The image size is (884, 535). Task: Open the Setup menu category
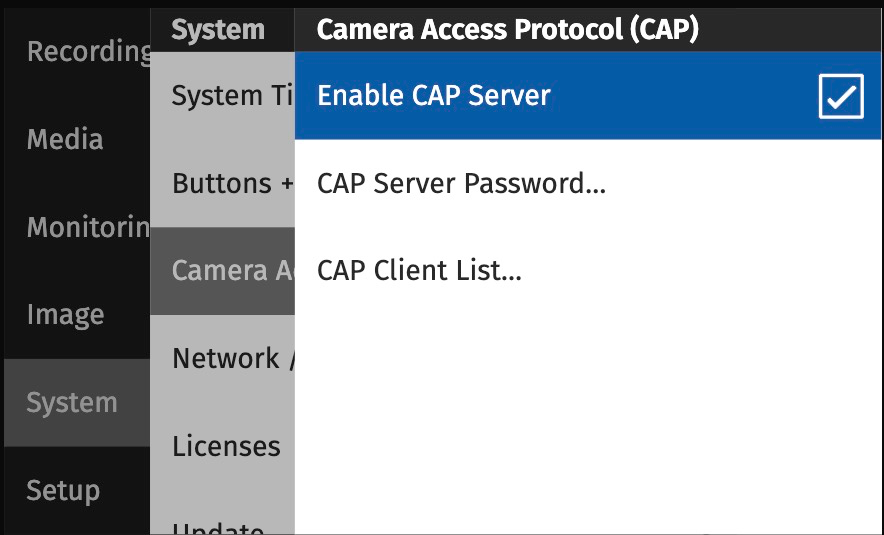point(63,491)
